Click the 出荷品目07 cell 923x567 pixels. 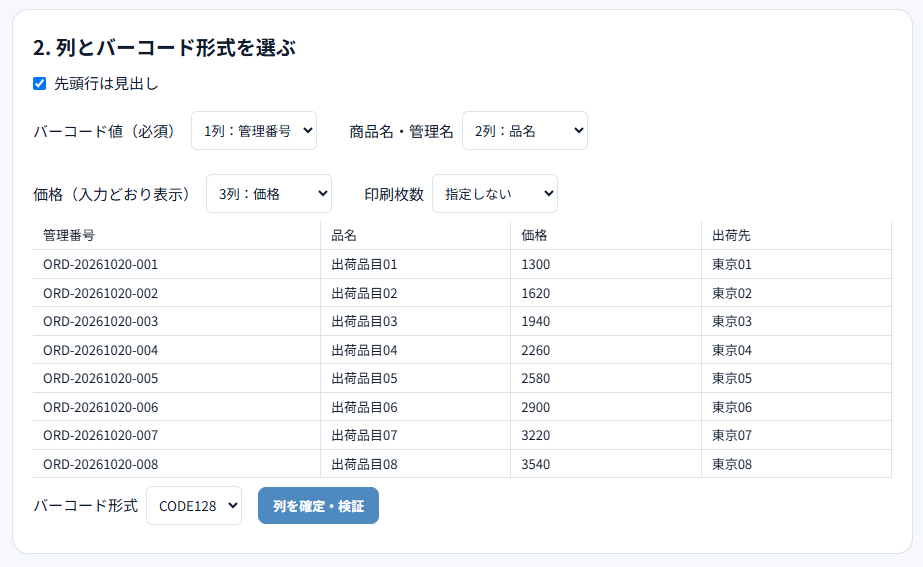click(x=416, y=435)
